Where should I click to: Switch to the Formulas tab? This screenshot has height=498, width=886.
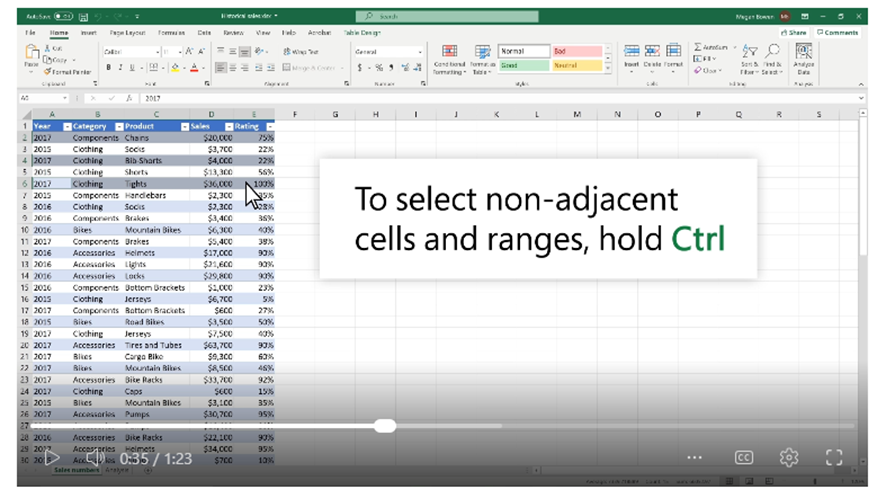click(x=172, y=33)
